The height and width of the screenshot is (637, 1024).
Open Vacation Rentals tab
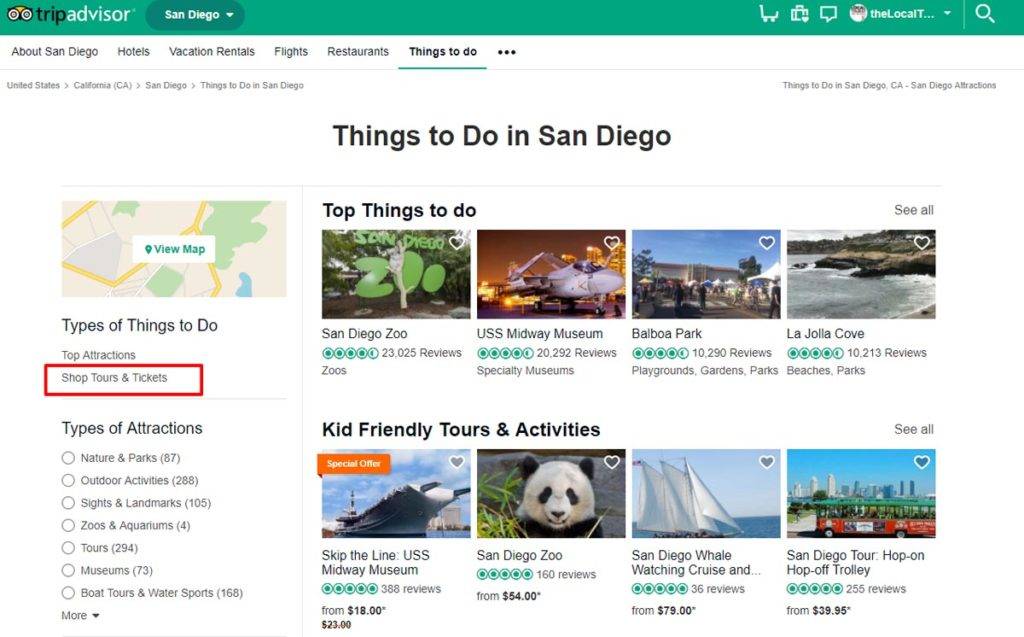212,52
